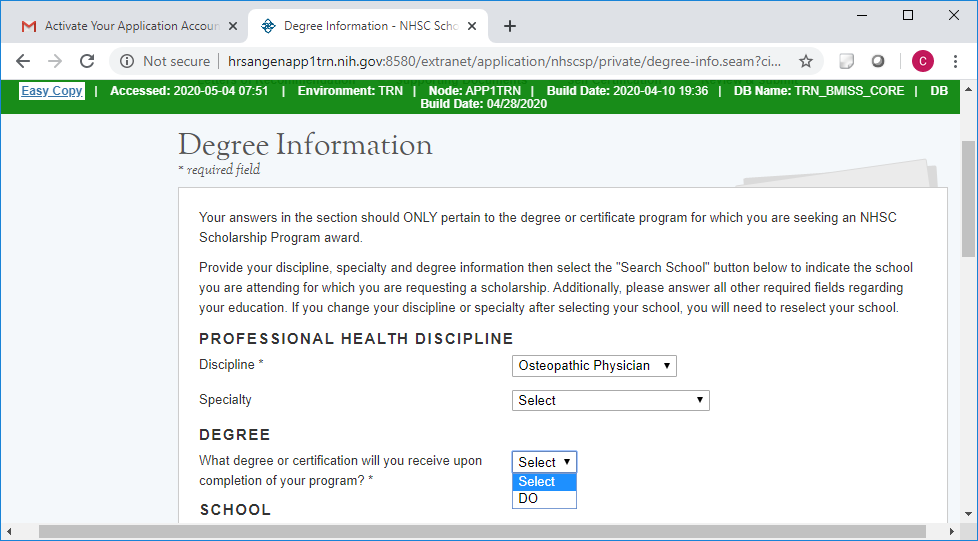Screen dimensions: 978x541
Task: Go back to previous page
Action: (23, 61)
